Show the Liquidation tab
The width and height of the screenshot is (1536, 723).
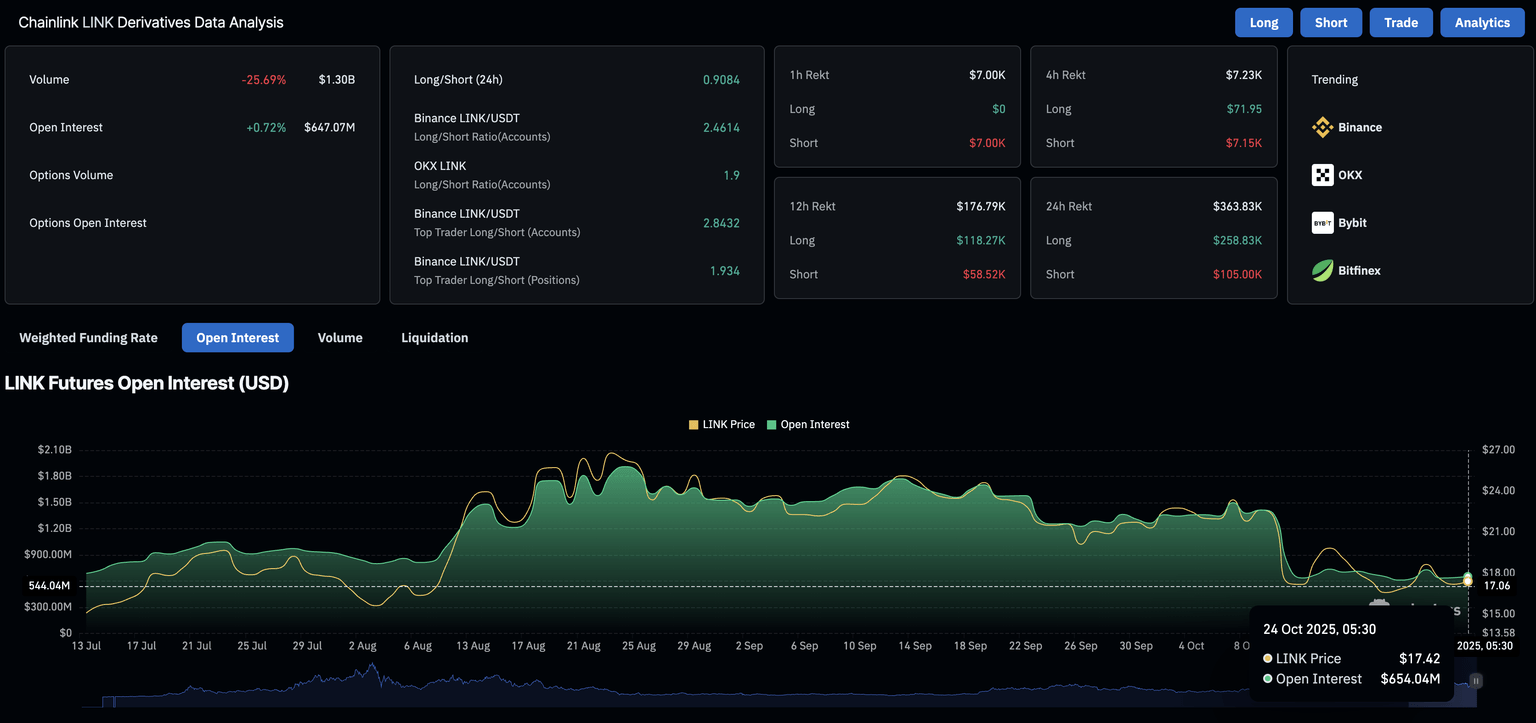434,338
